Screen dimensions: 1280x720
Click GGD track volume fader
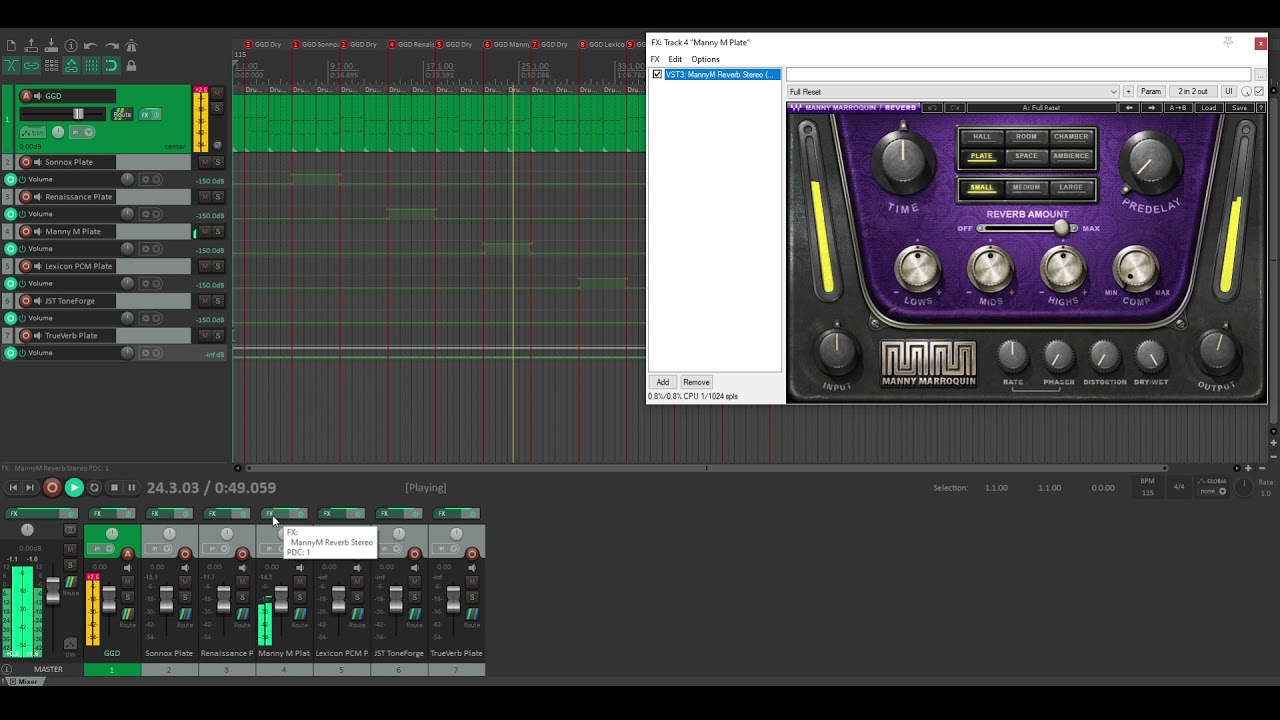point(78,114)
